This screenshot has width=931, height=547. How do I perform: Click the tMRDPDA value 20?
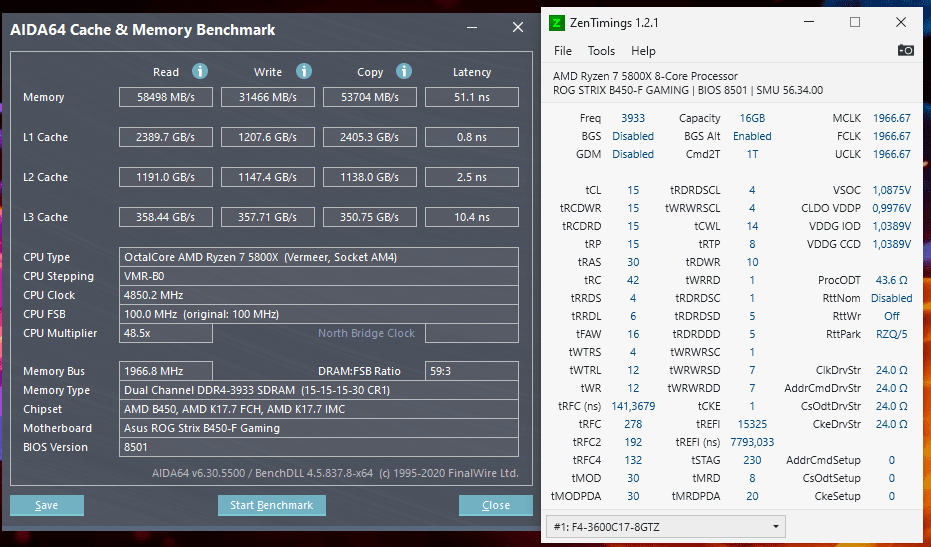tap(752, 496)
